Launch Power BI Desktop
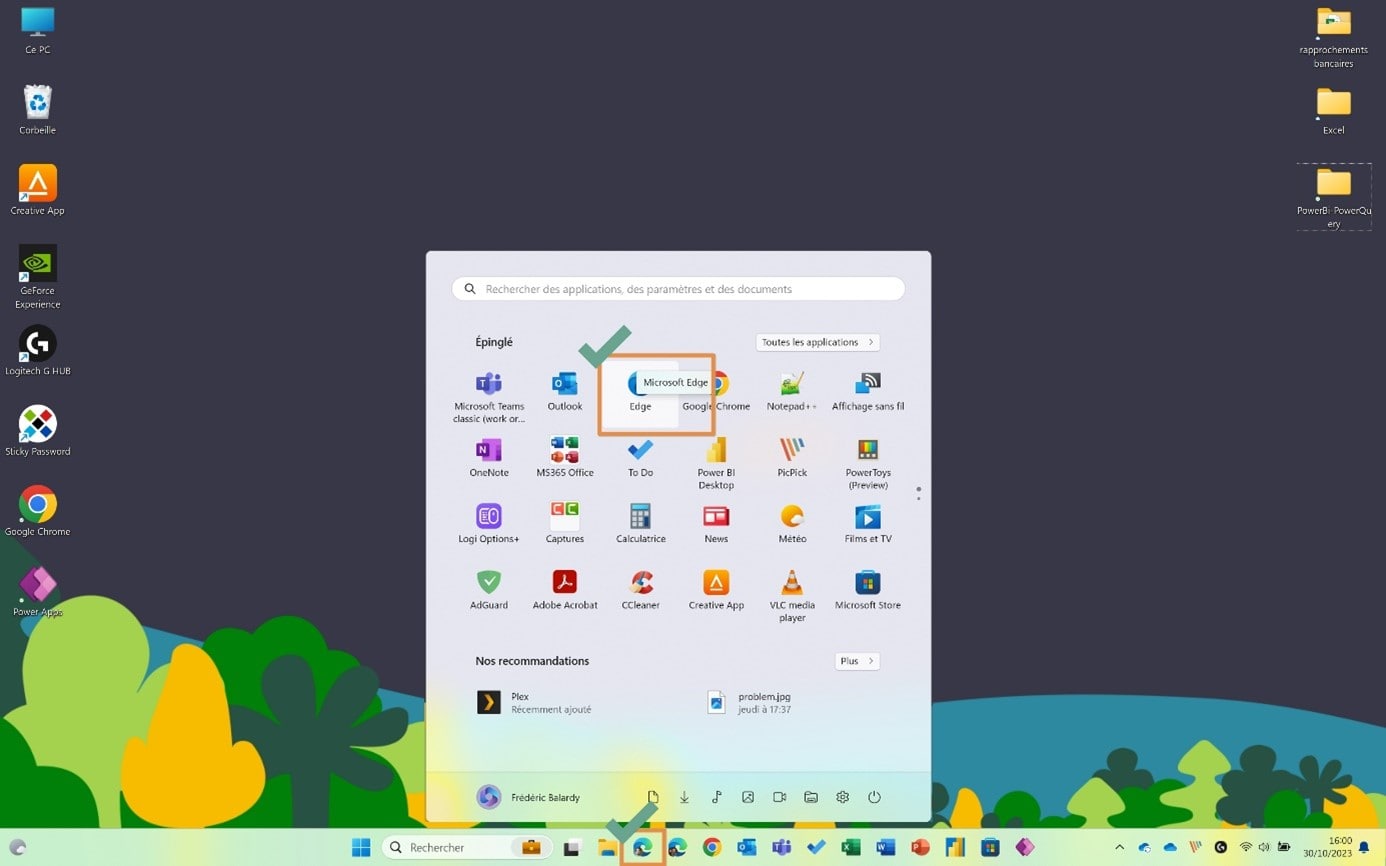The height and width of the screenshot is (866, 1386). 716,464
